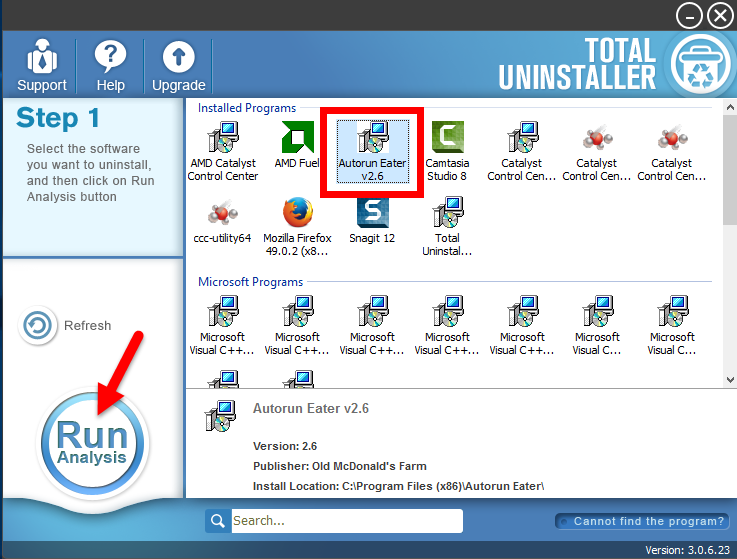
Task: Select Camtasia Studio 8 program
Action: [x=447, y=151]
